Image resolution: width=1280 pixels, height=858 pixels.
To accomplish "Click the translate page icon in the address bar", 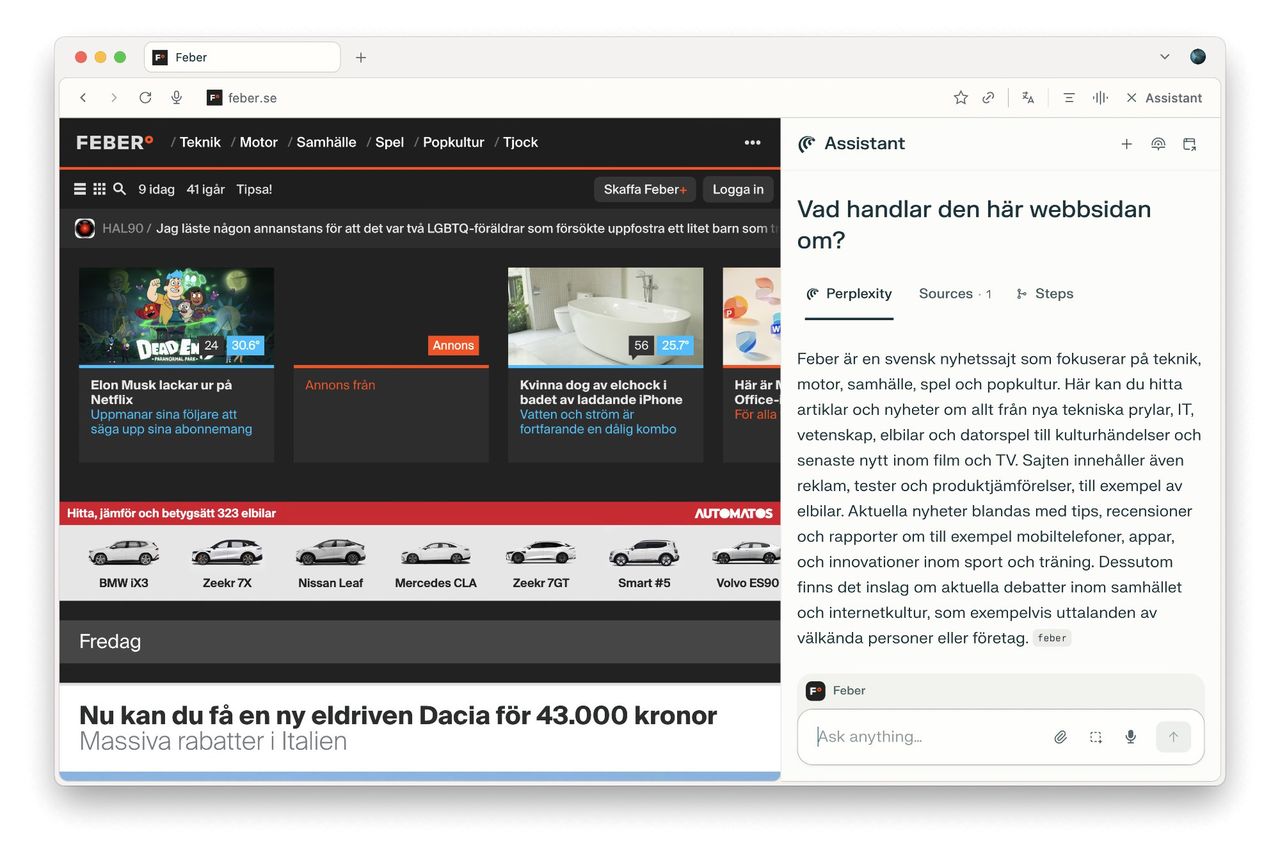I will 1028,97.
